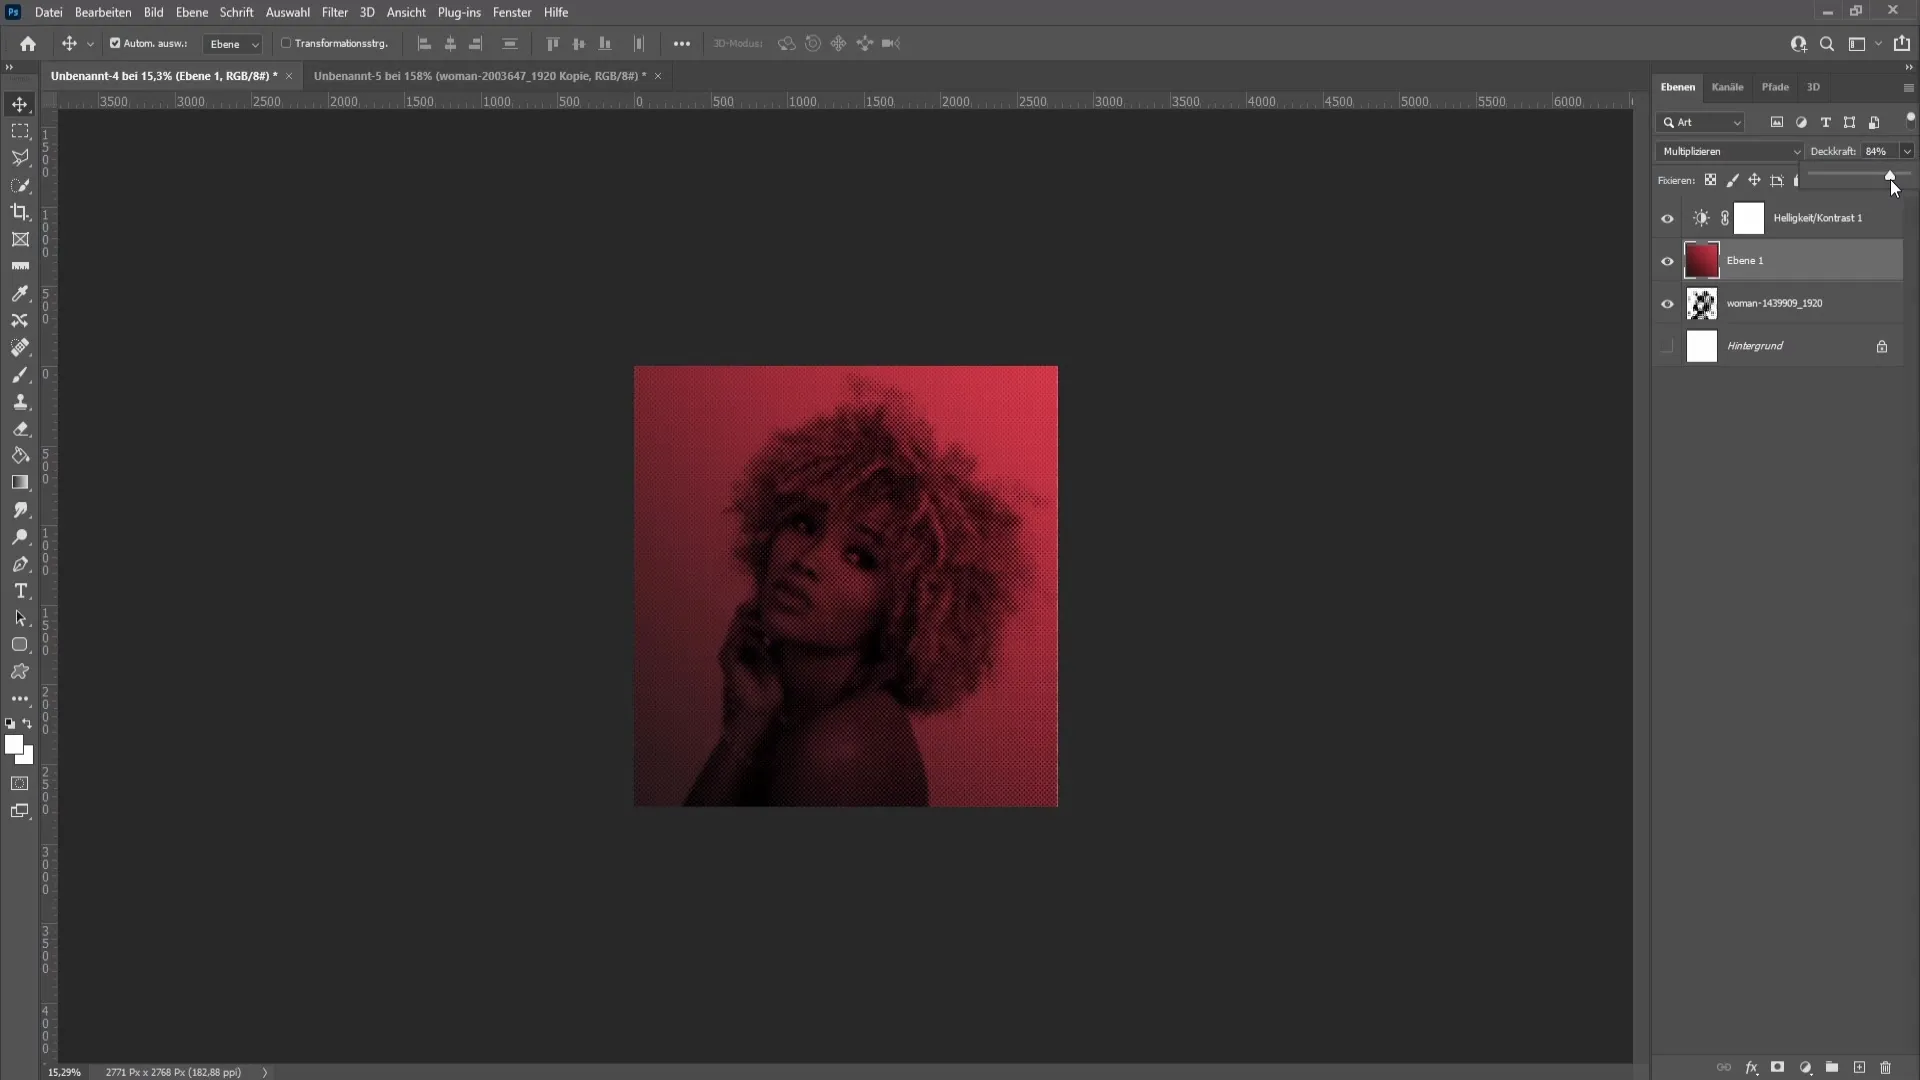Select the Move tool in toolbar
This screenshot has width=1920, height=1080.
(x=20, y=104)
